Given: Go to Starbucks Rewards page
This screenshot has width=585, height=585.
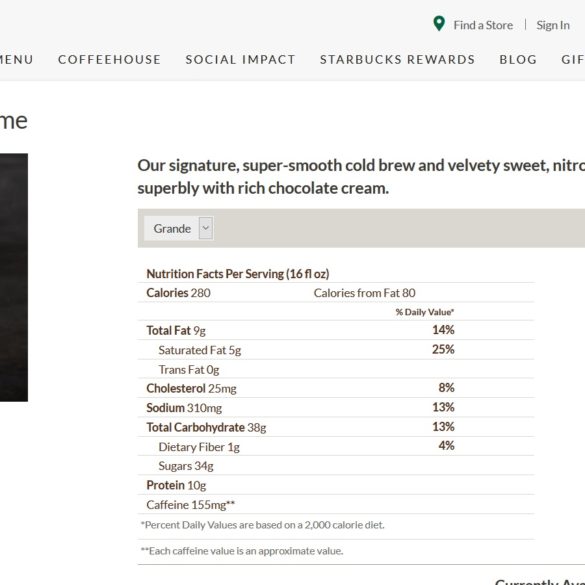Looking at the screenshot, I should click(397, 60).
